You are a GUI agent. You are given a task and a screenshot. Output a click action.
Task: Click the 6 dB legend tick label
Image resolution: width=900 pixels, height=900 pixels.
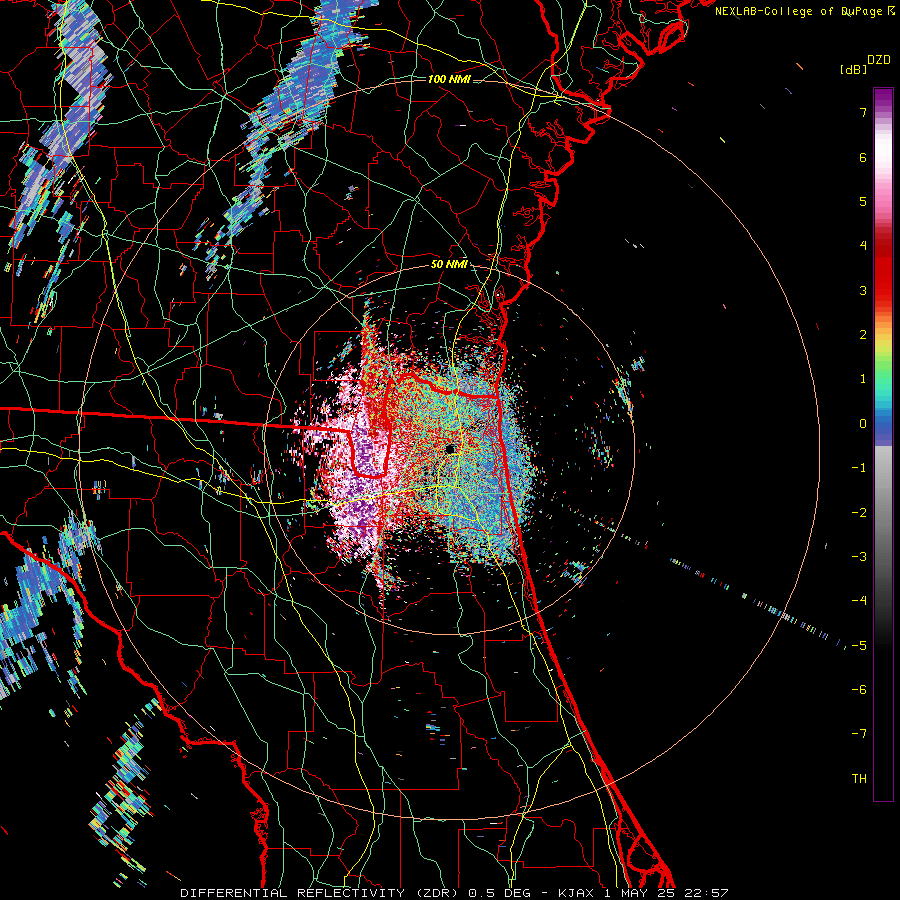click(863, 157)
